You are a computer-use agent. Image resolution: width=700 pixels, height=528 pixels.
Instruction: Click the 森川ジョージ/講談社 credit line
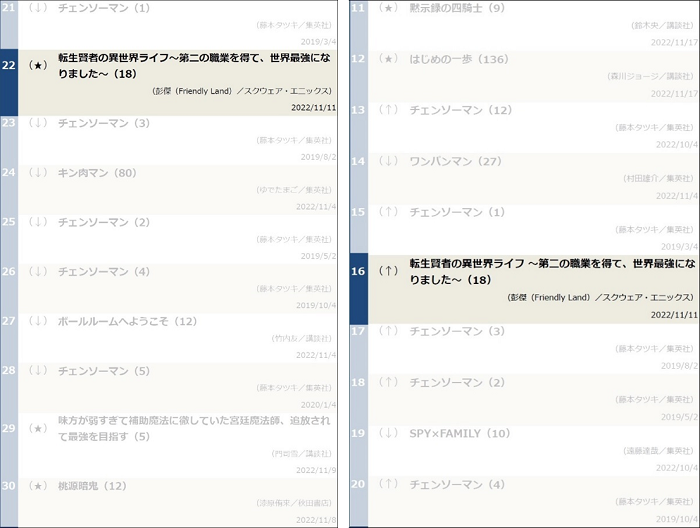point(650,76)
